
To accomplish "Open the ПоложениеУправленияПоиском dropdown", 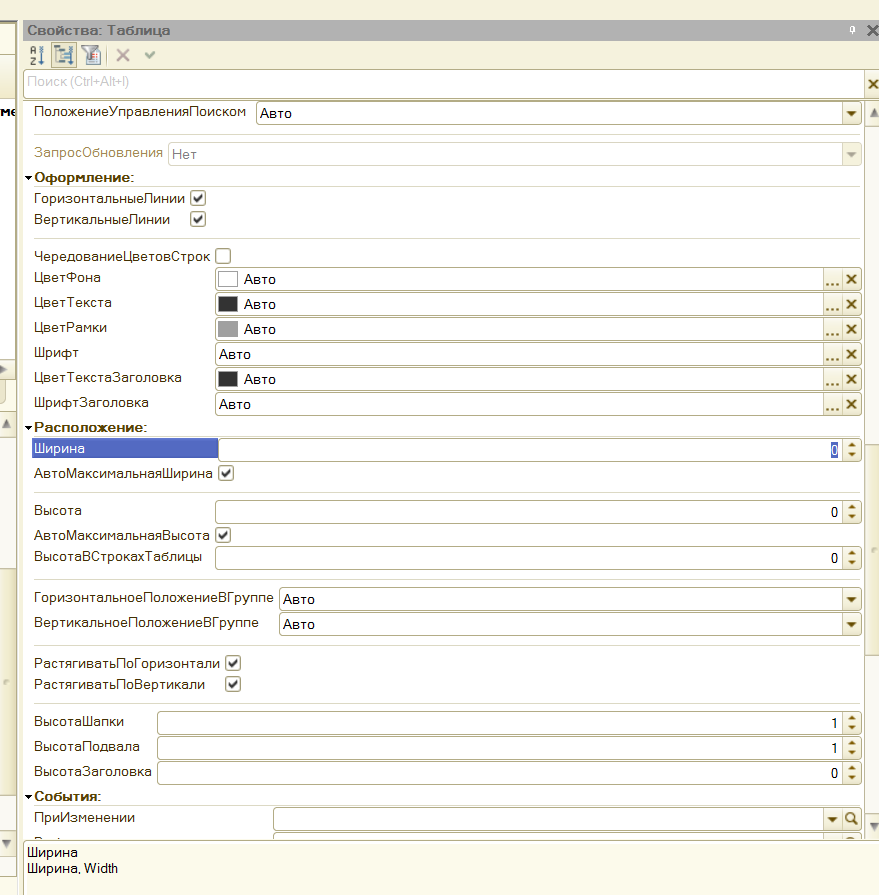I will [851, 114].
